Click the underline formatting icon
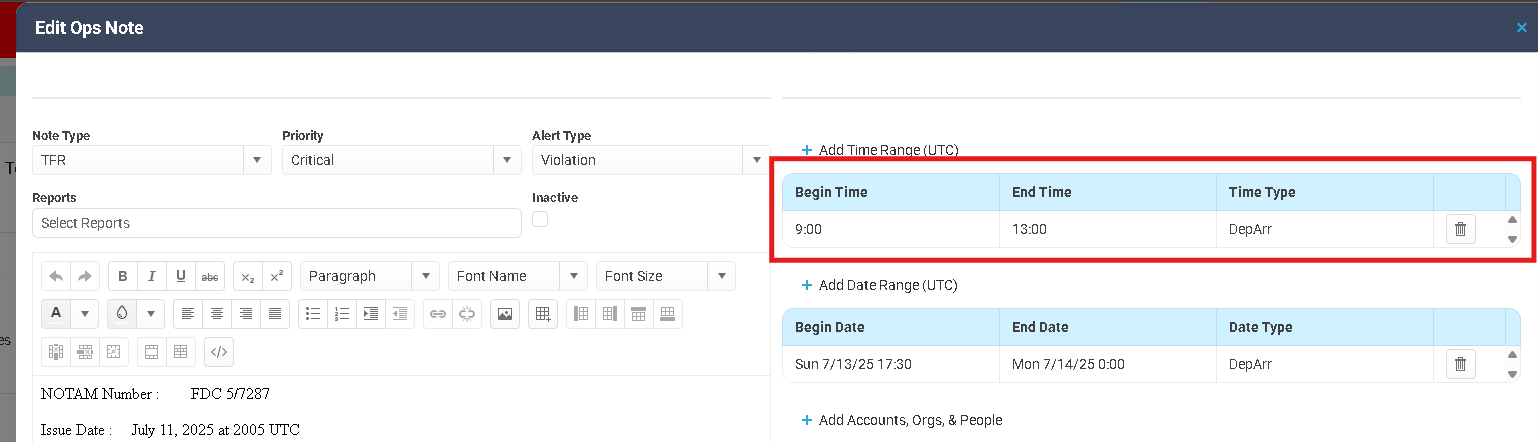 pyautogui.click(x=180, y=277)
